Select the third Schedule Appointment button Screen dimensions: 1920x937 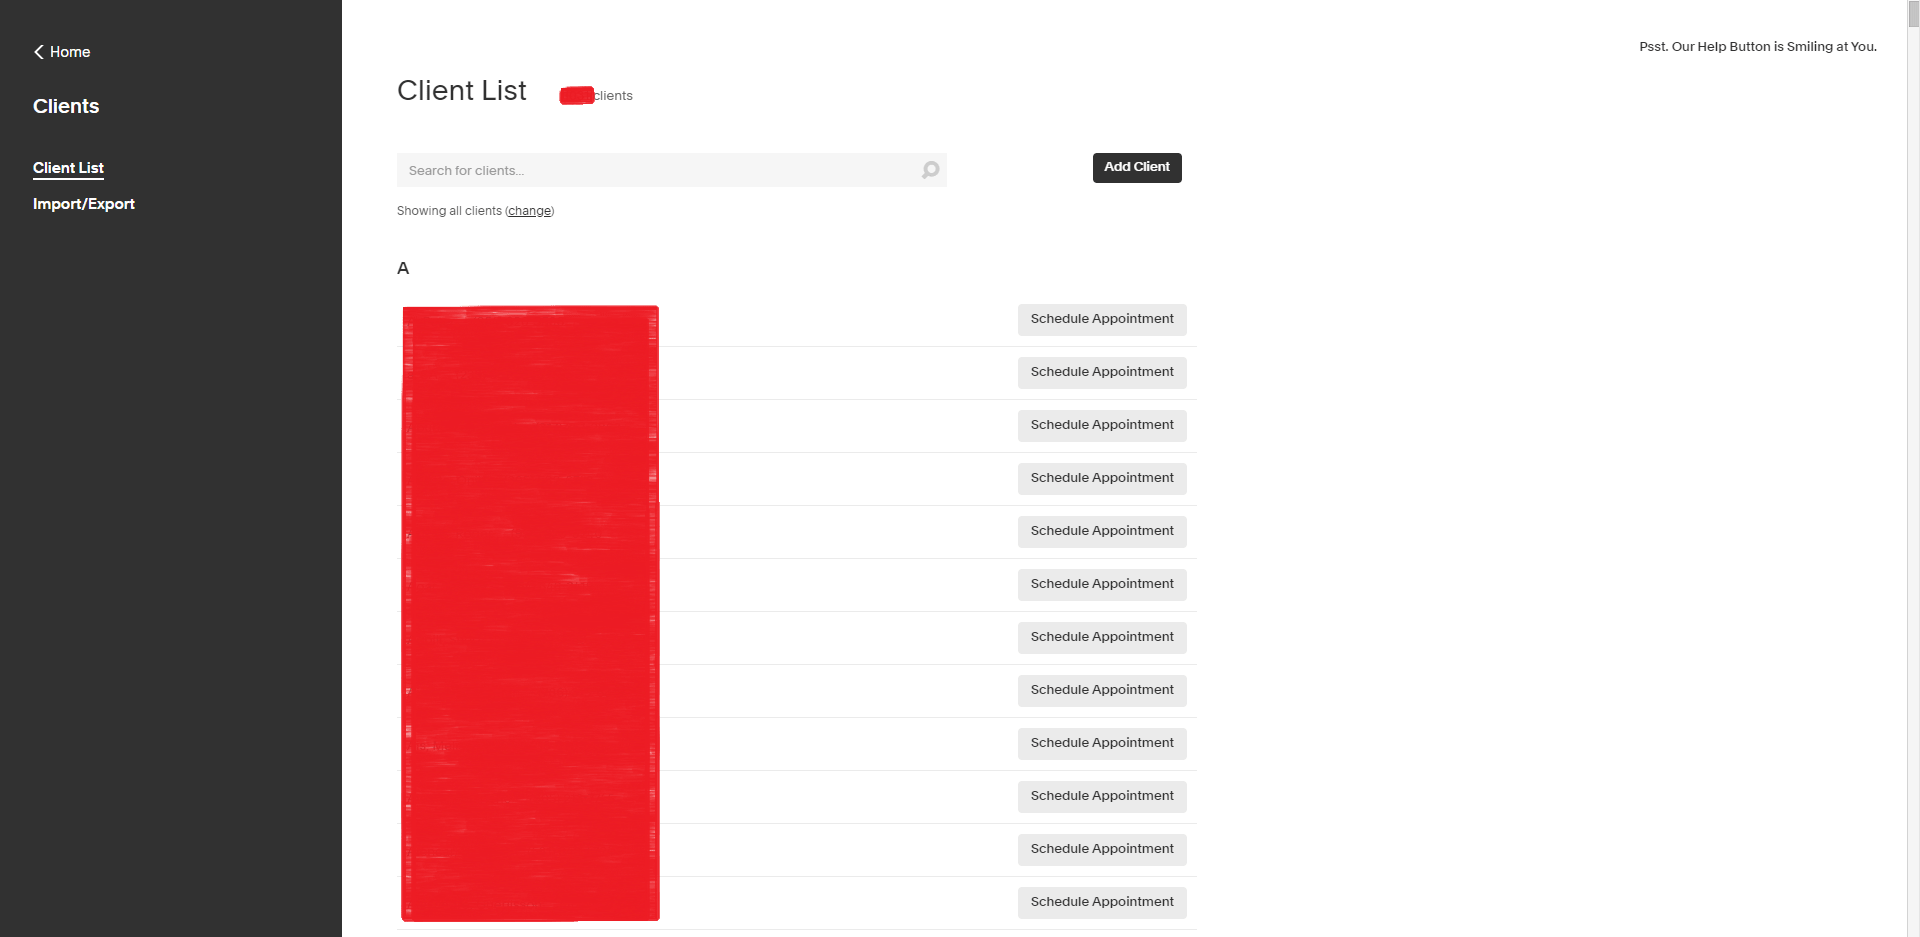(x=1102, y=425)
